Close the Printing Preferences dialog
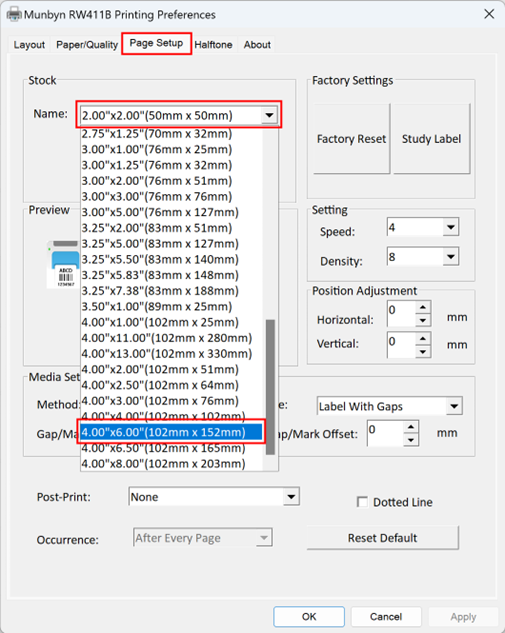This screenshot has width=505, height=633. click(x=489, y=14)
